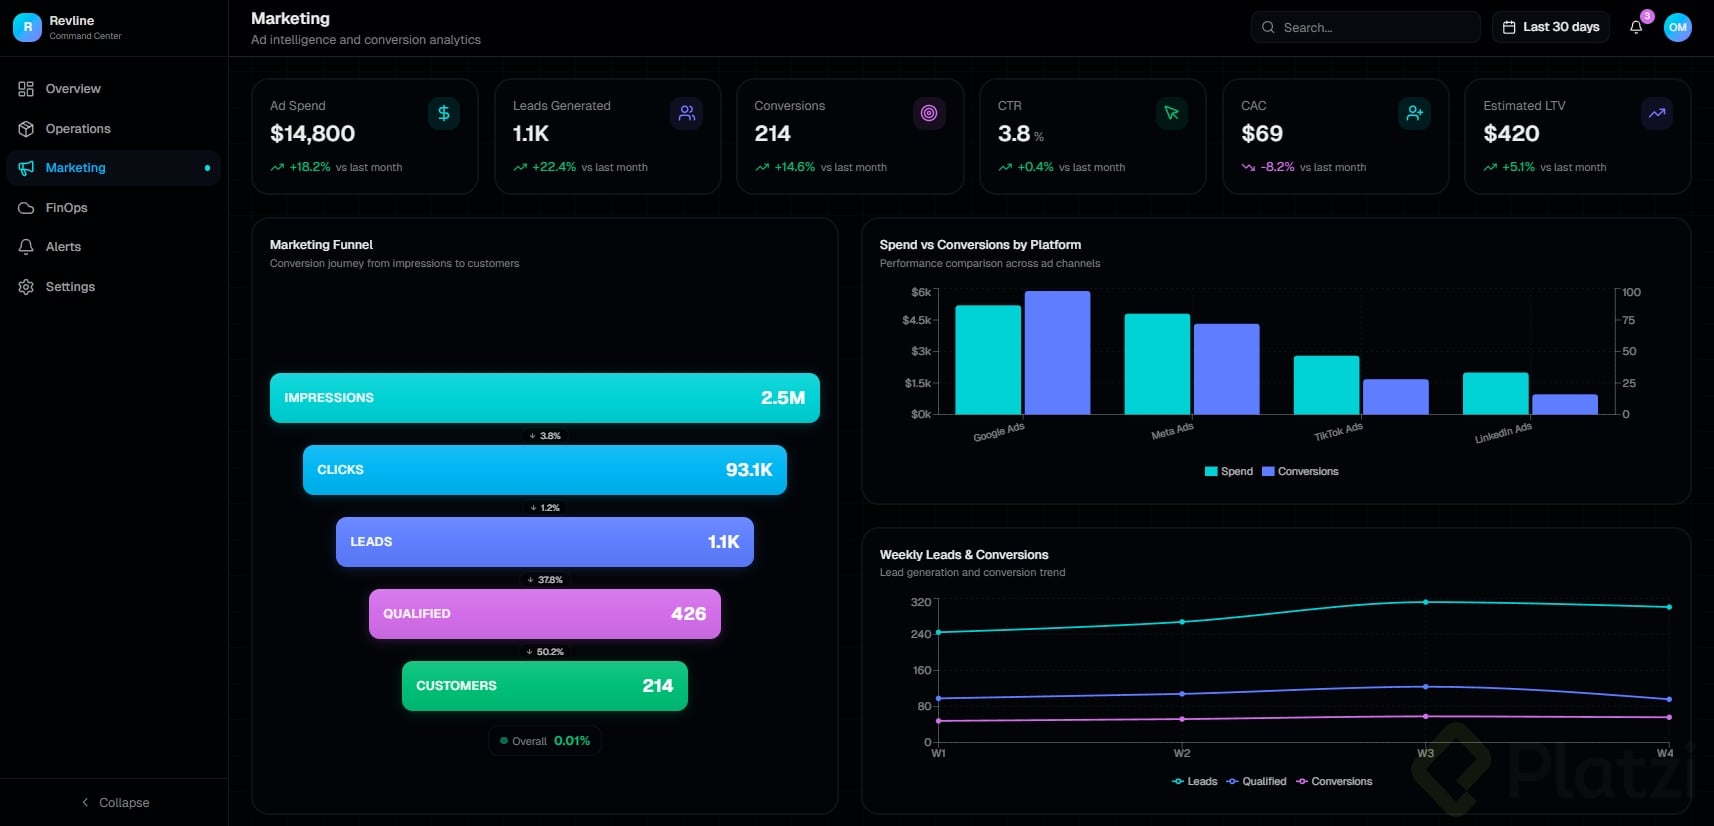Click the Leads Generated people icon
1714x826 pixels.
click(687, 113)
